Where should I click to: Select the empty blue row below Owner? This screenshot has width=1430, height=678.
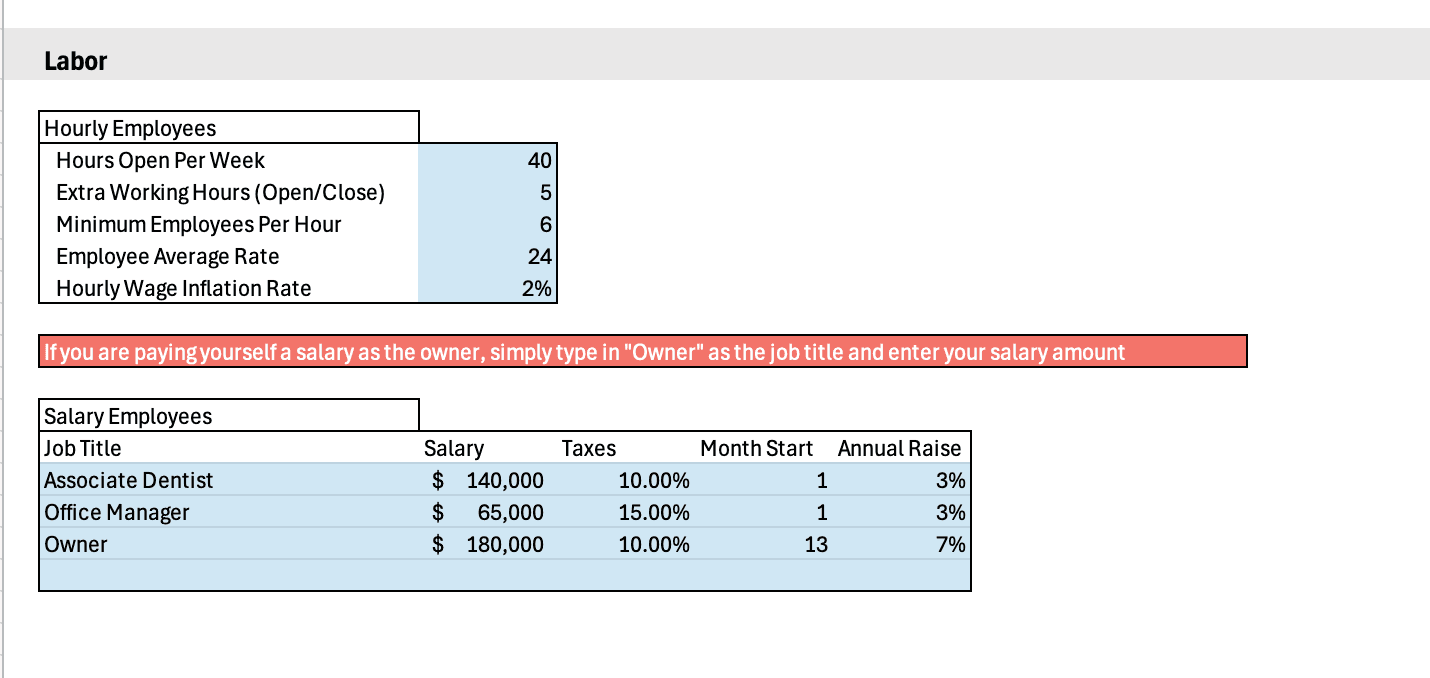(504, 575)
